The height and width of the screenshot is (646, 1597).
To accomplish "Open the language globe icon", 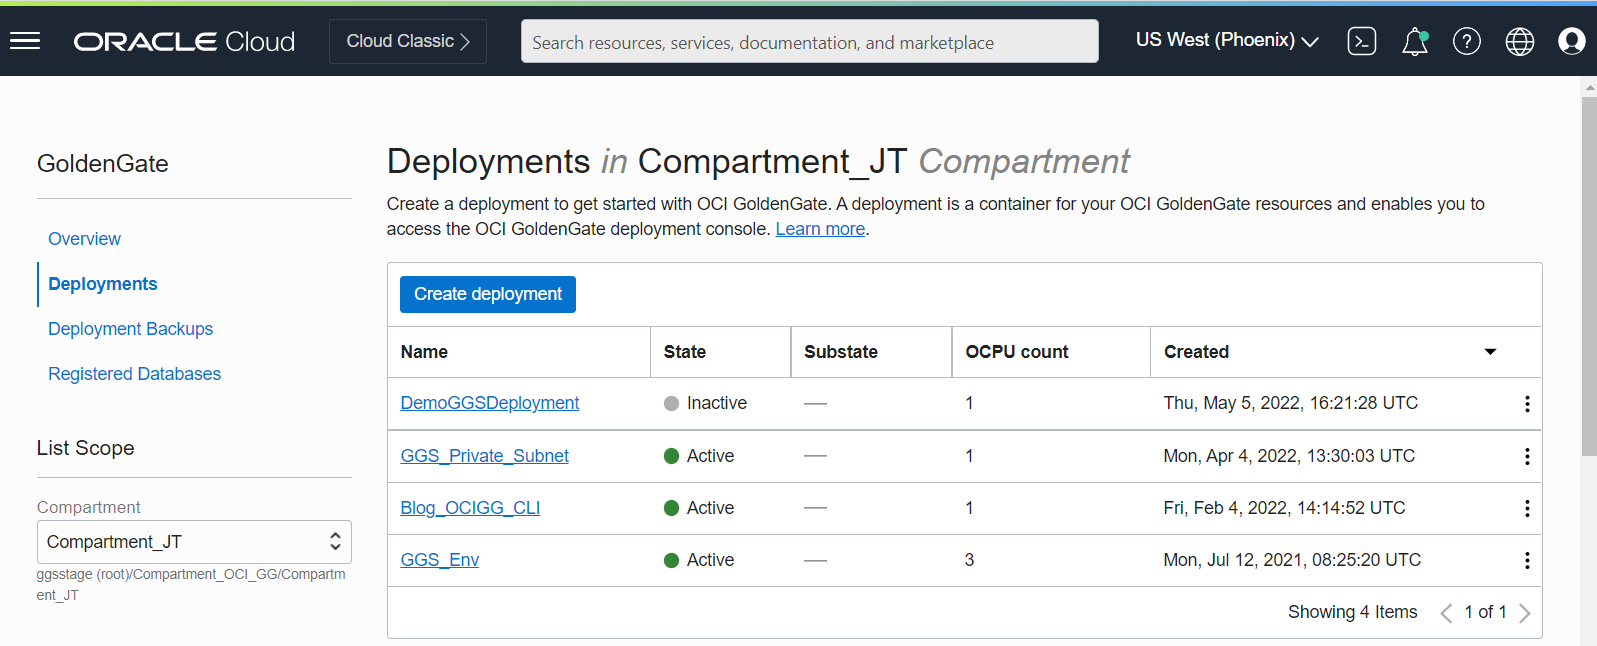I will pyautogui.click(x=1520, y=41).
